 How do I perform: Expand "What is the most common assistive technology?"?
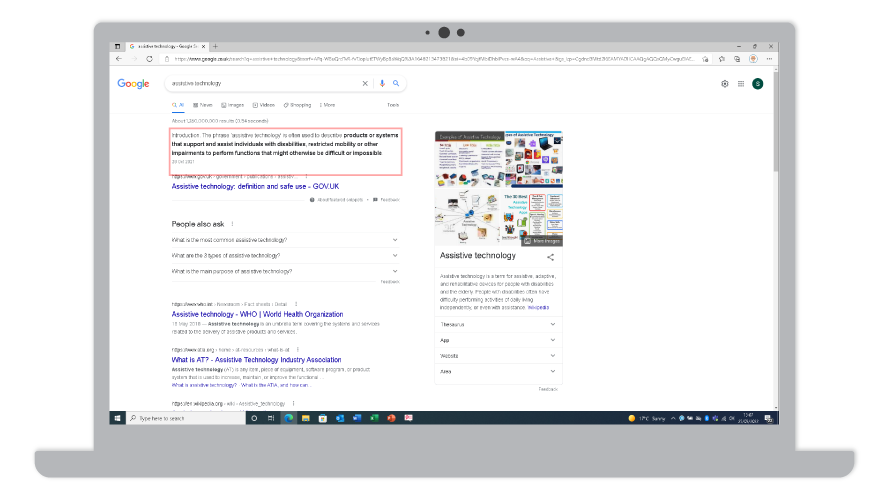click(x=395, y=240)
